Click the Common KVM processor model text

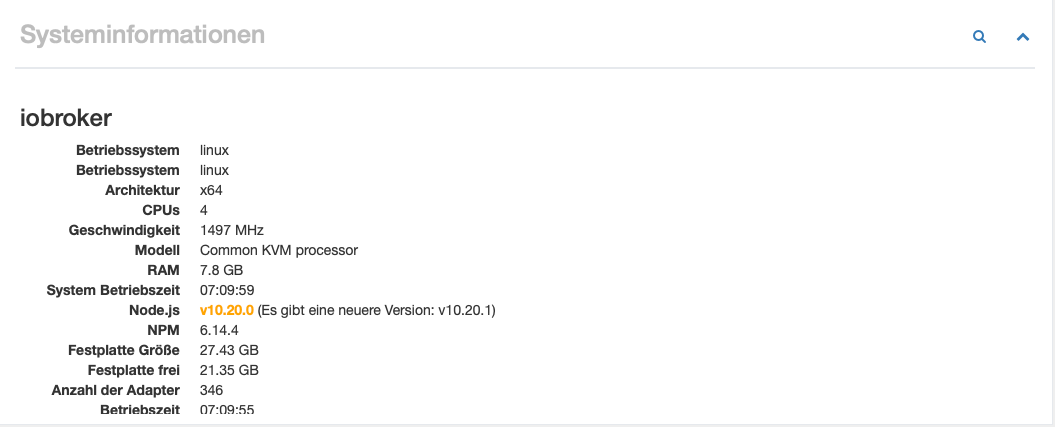279,250
